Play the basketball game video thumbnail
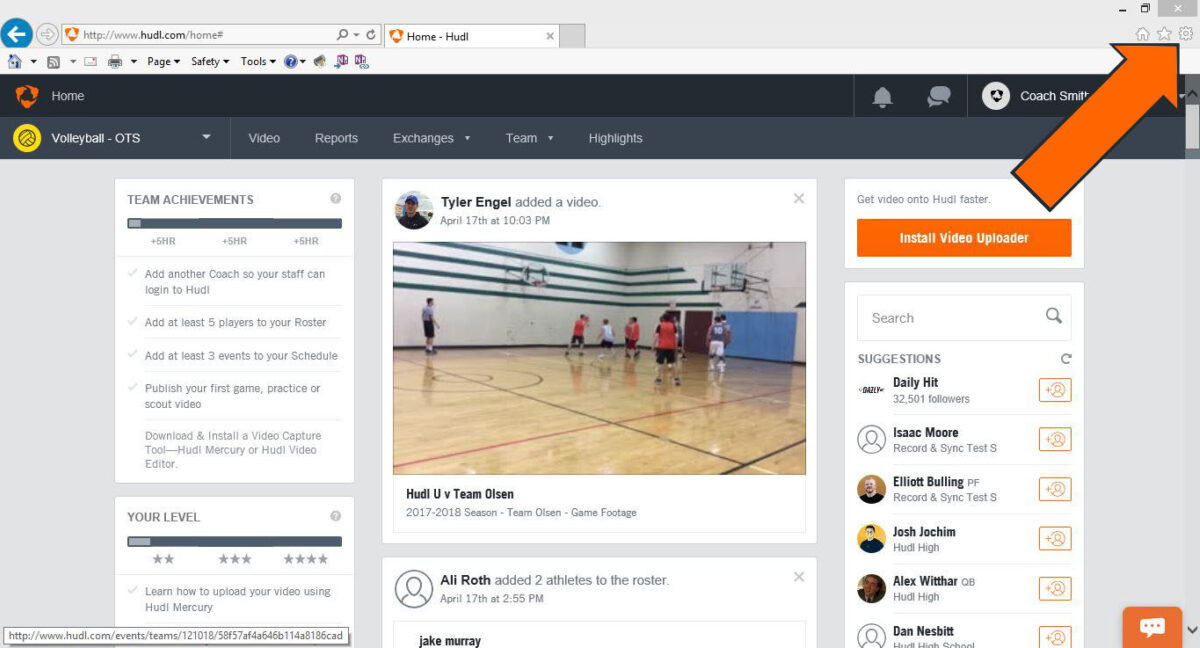The image size is (1200, 648). (x=599, y=358)
